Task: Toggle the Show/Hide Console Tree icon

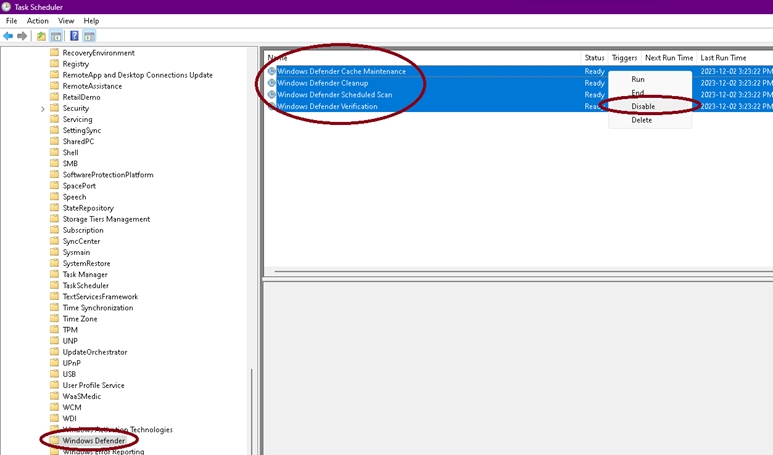Action: [x=57, y=36]
